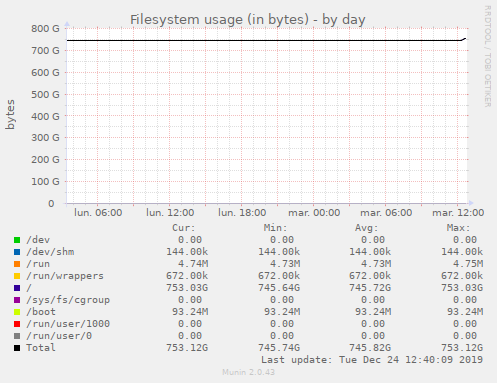The height and width of the screenshot is (383, 497).
Task: Click the Cur: column header
Action: [184, 228]
